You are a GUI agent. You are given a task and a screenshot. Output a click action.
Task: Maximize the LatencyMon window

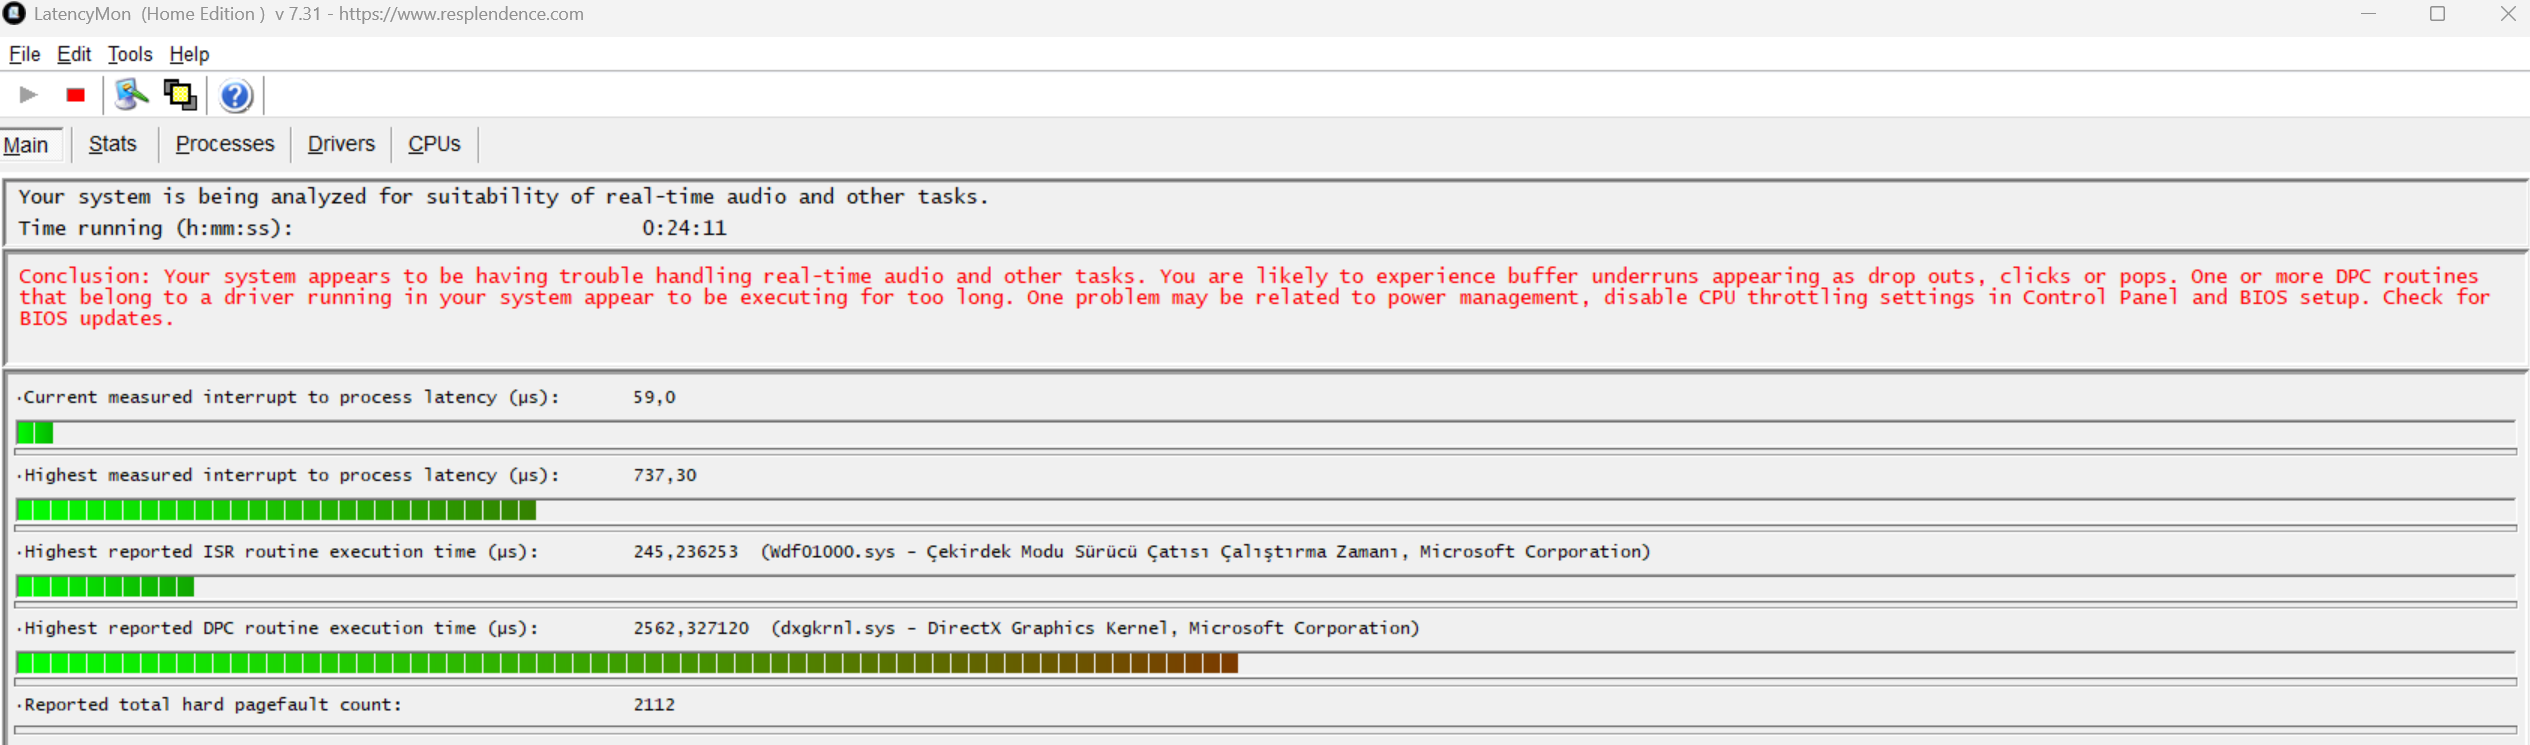(2437, 14)
